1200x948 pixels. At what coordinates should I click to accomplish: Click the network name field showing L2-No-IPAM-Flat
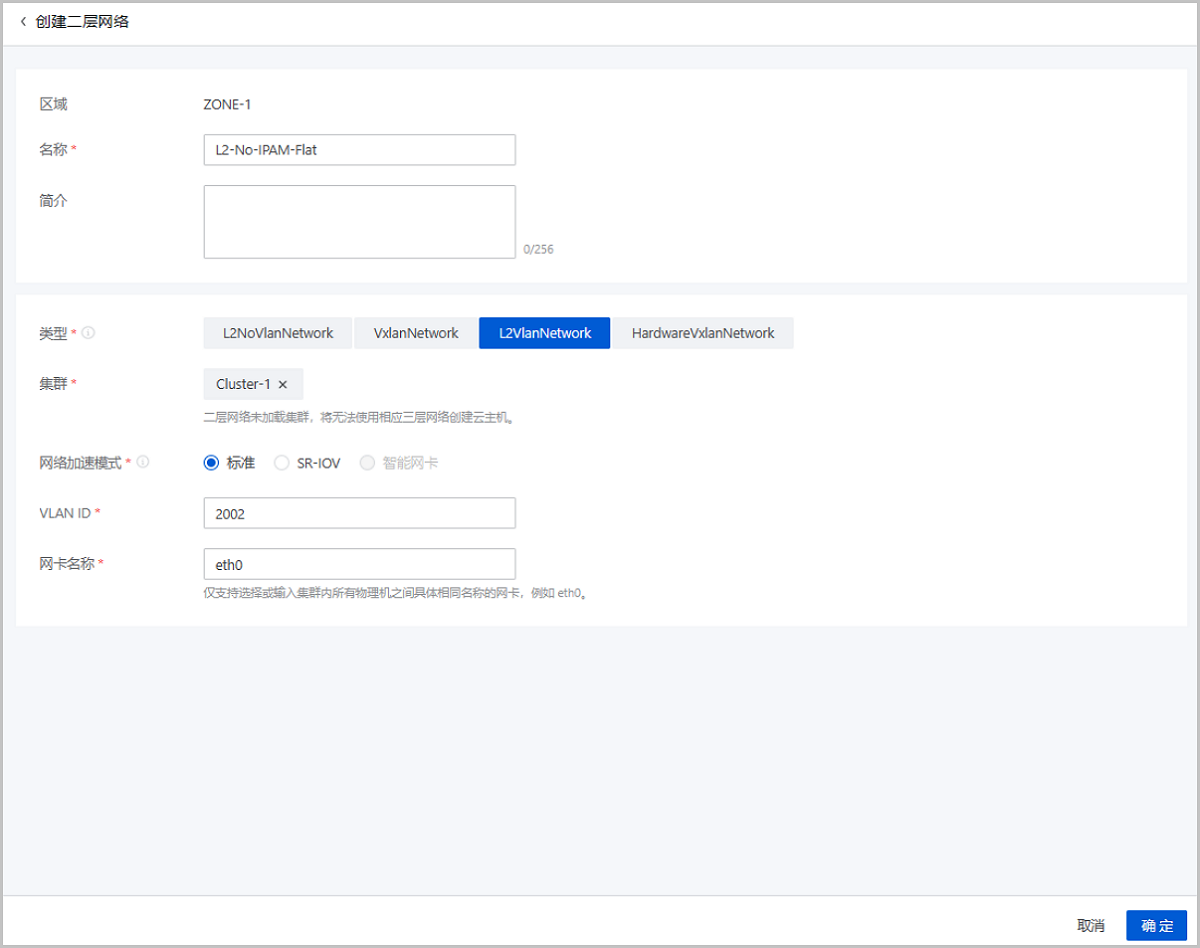[359, 149]
